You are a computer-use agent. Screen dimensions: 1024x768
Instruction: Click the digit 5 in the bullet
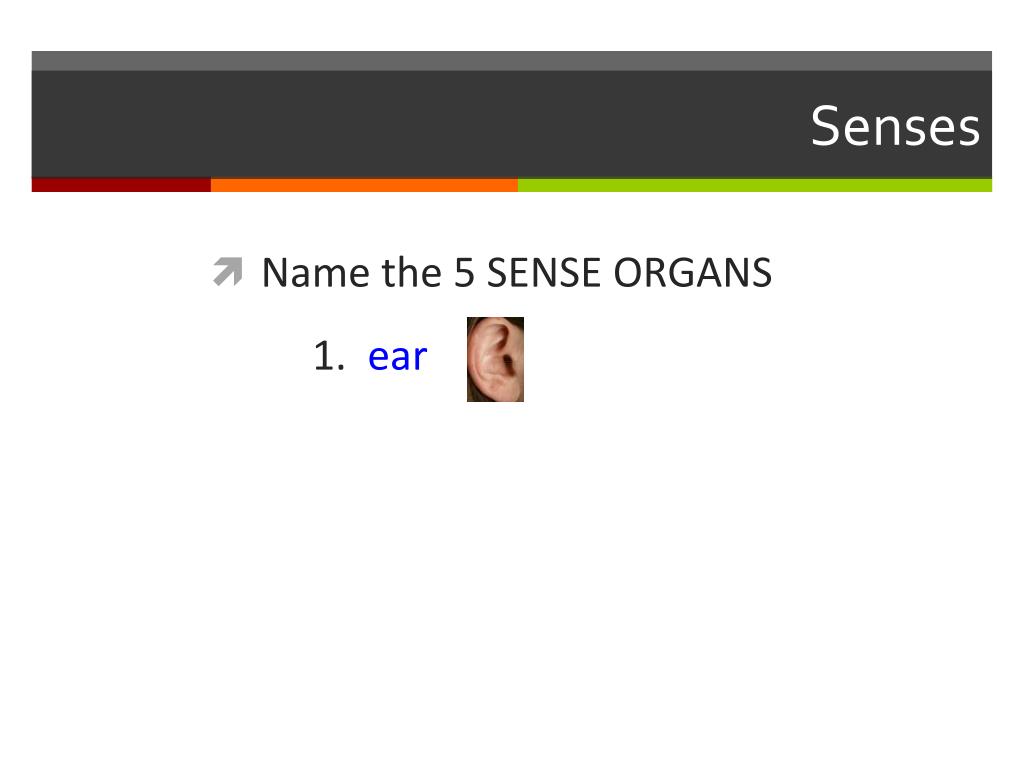[x=464, y=272]
